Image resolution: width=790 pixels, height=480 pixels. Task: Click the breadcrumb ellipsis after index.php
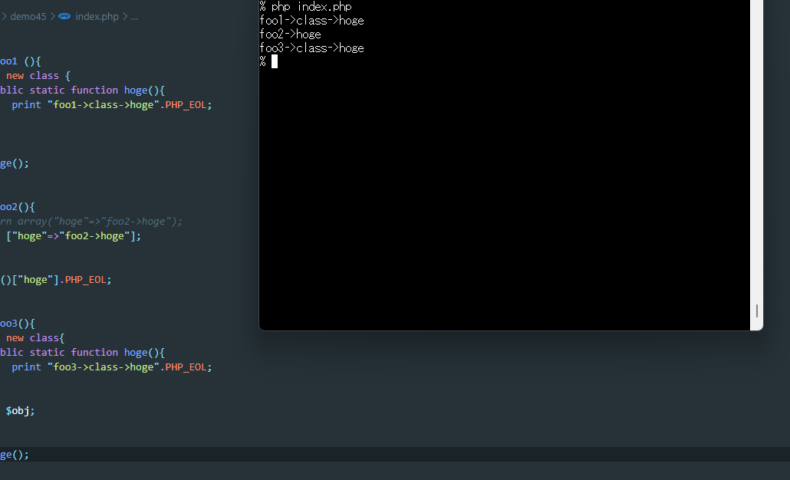click(x=135, y=17)
